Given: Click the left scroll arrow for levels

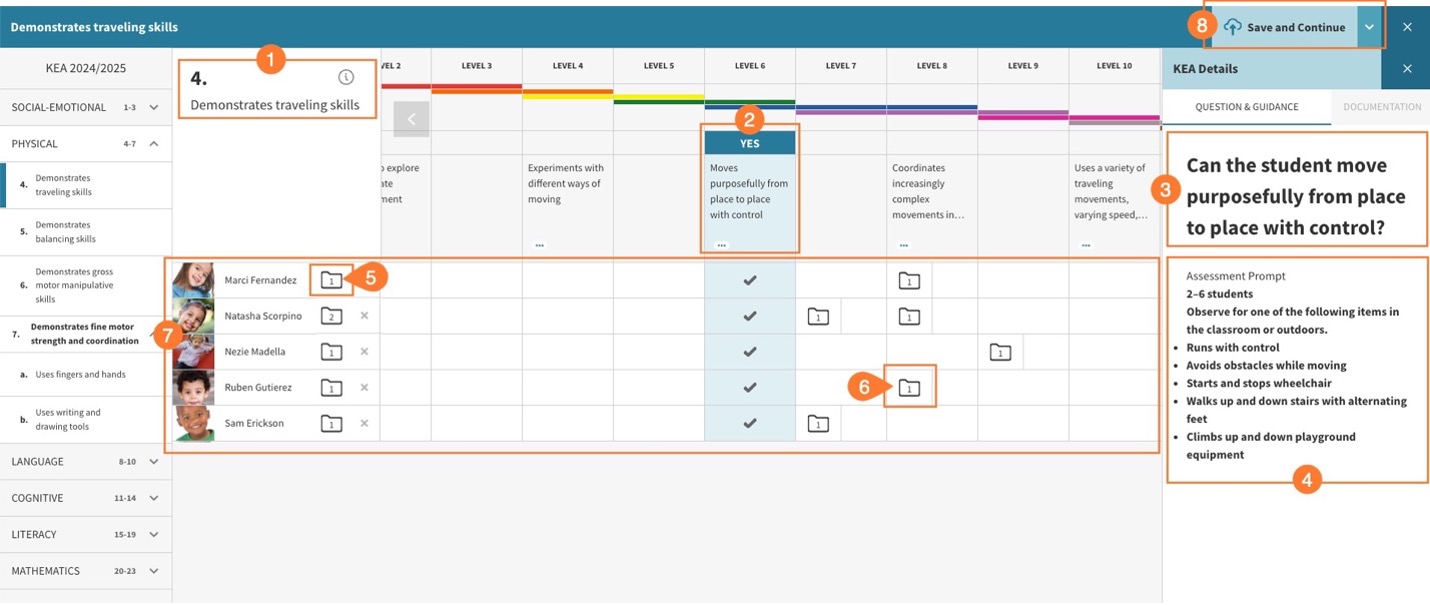Looking at the screenshot, I should click(x=411, y=119).
